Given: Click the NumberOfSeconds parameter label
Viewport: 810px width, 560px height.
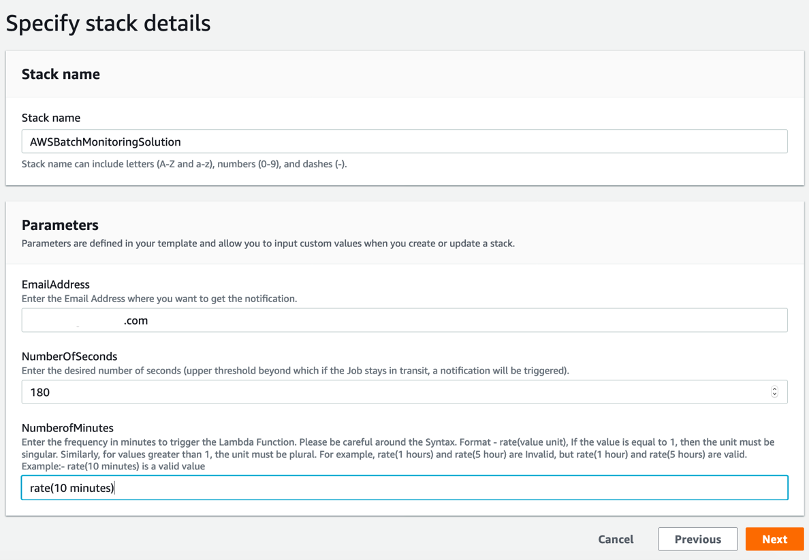Looking at the screenshot, I should pos(69,356).
